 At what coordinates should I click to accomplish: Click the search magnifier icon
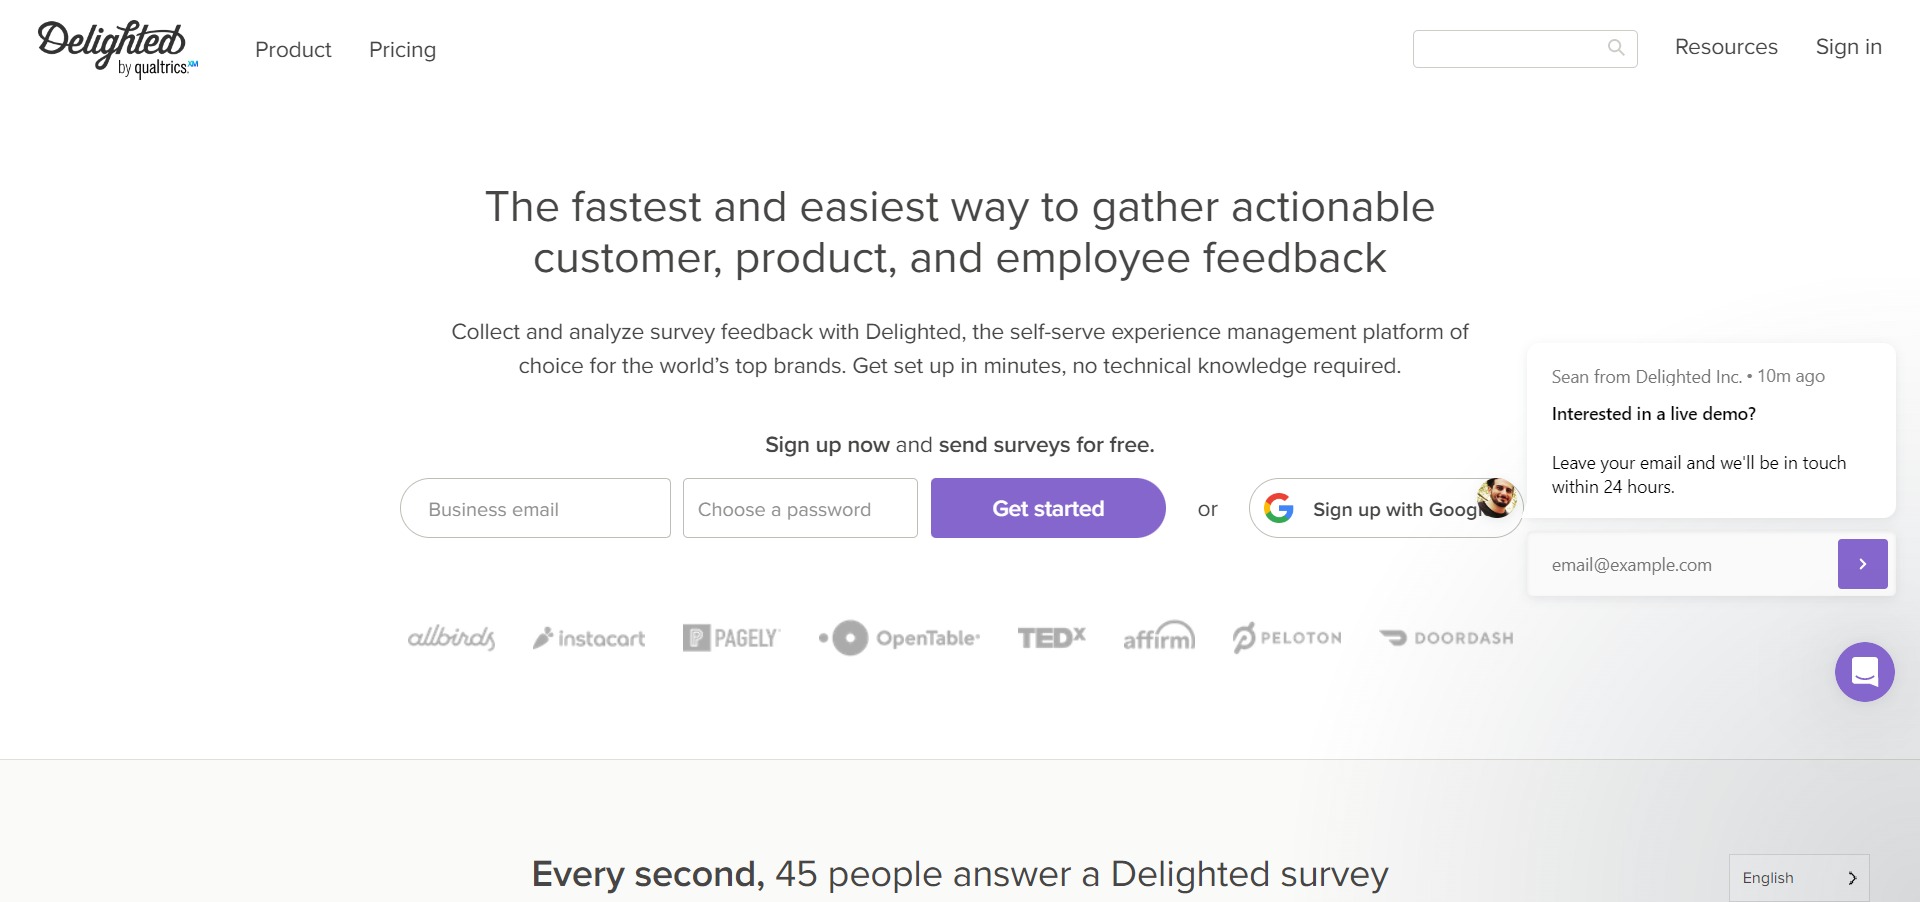click(x=1616, y=47)
